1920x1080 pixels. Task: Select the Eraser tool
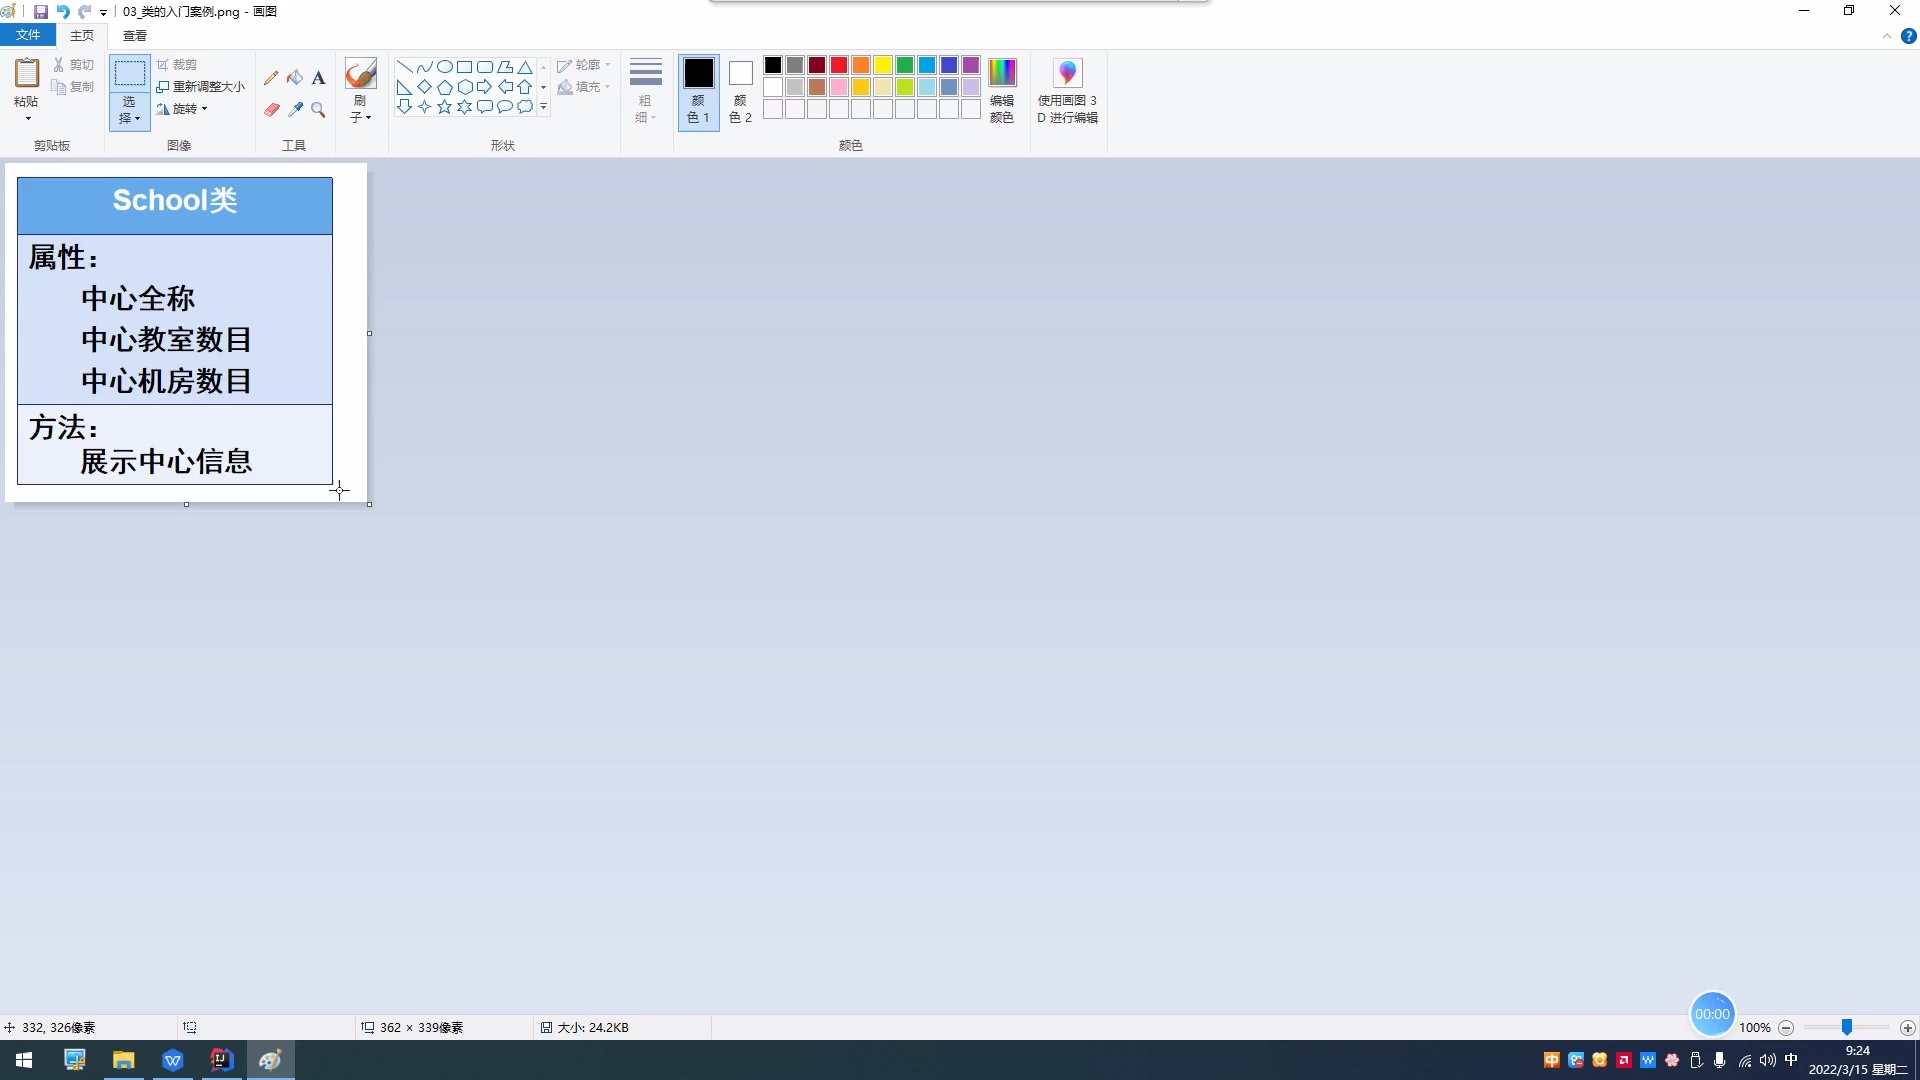click(271, 110)
